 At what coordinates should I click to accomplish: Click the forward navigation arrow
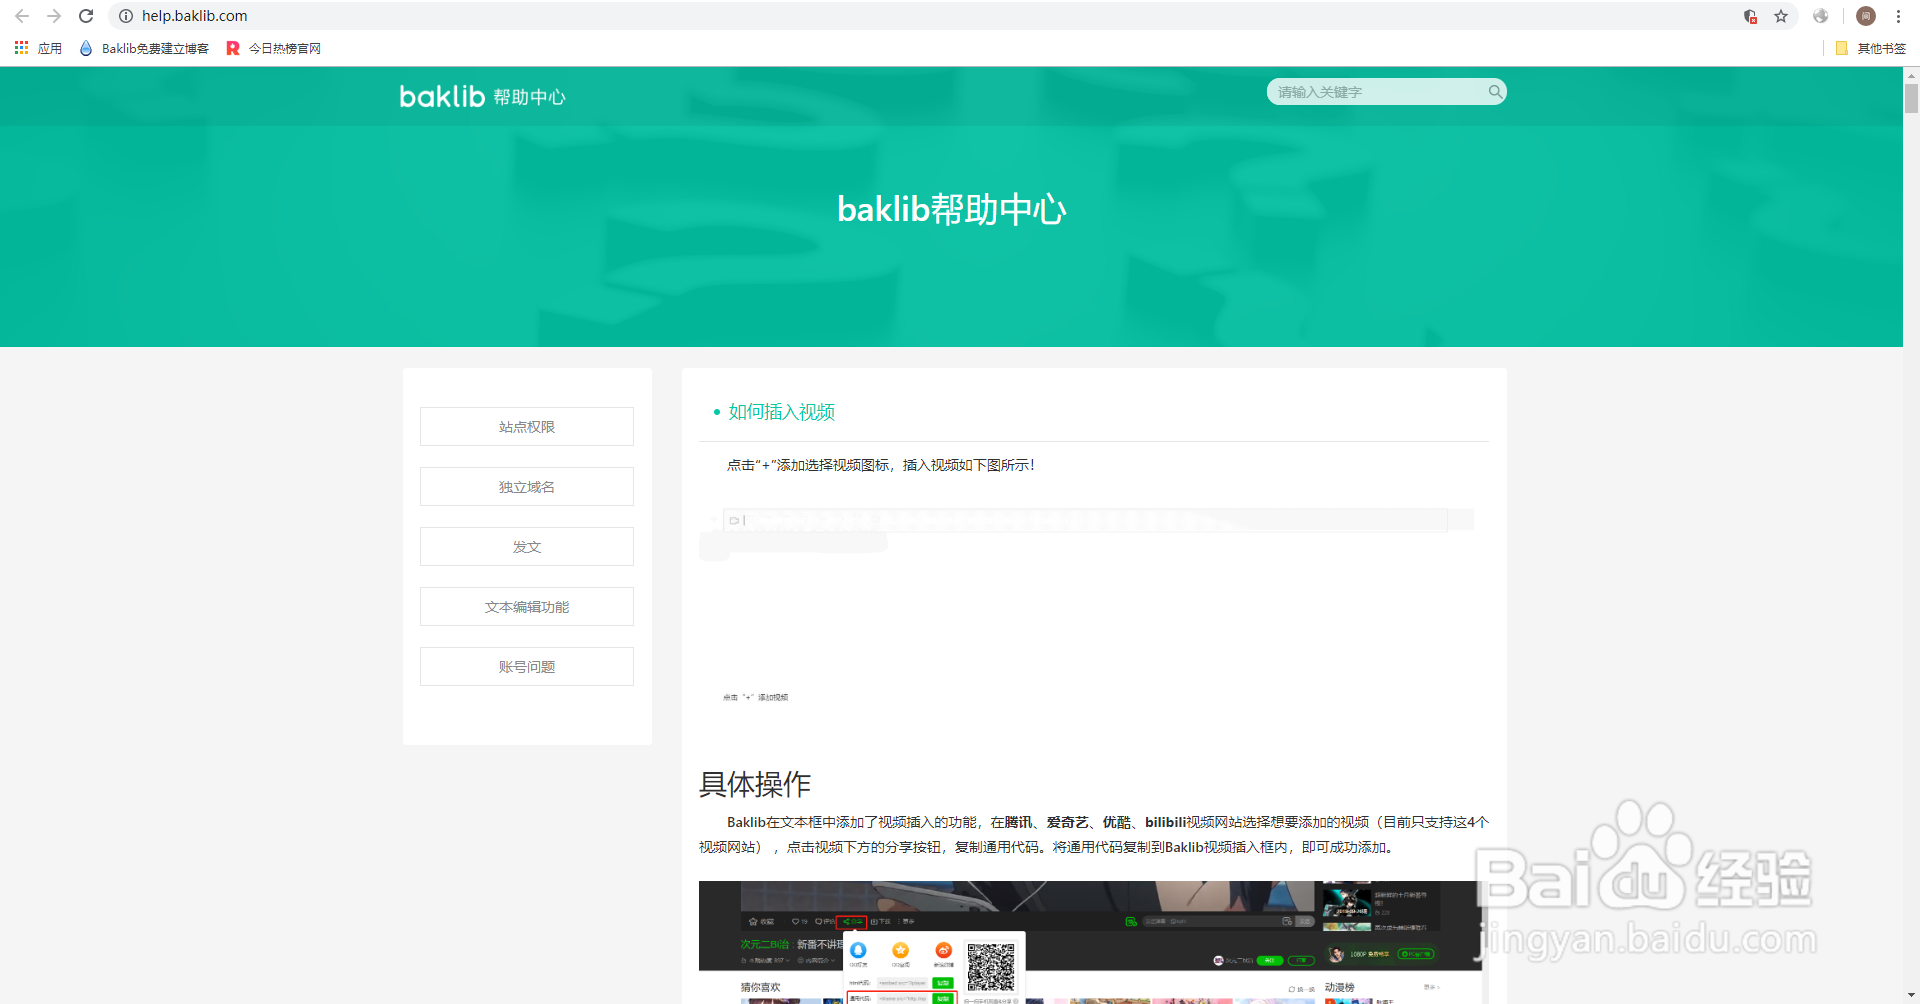pos(54,16)
